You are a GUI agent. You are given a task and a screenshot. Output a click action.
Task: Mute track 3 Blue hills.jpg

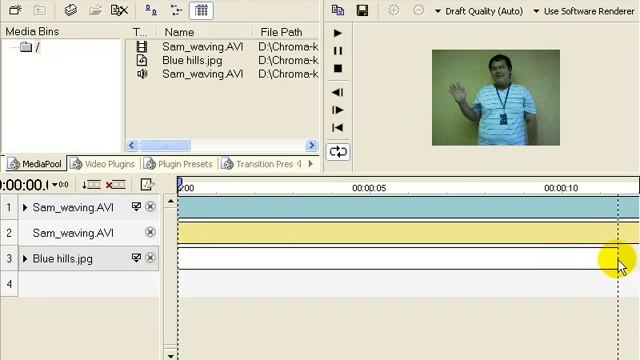[x=150, y=258]
